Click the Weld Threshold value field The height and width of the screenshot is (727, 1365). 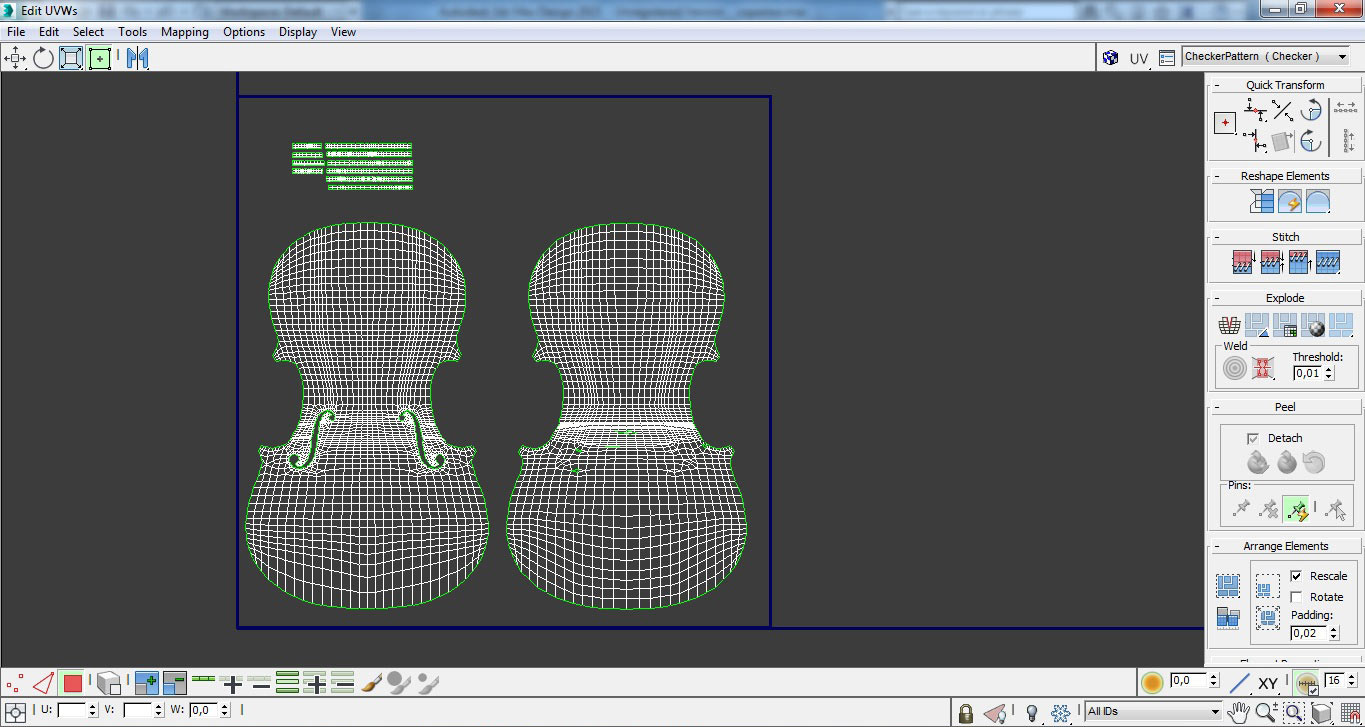point(1307,373)
